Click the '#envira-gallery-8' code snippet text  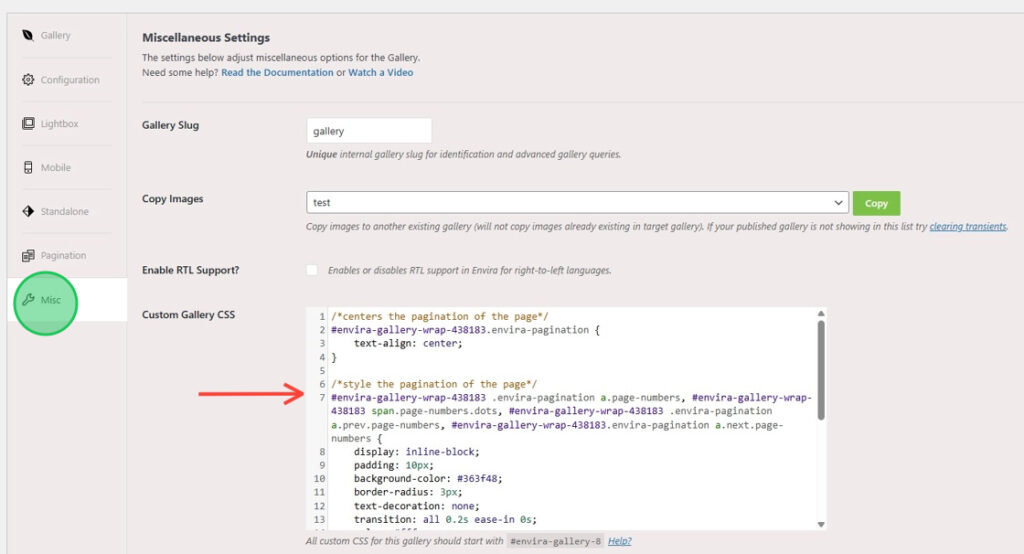(x=555, y=541)
